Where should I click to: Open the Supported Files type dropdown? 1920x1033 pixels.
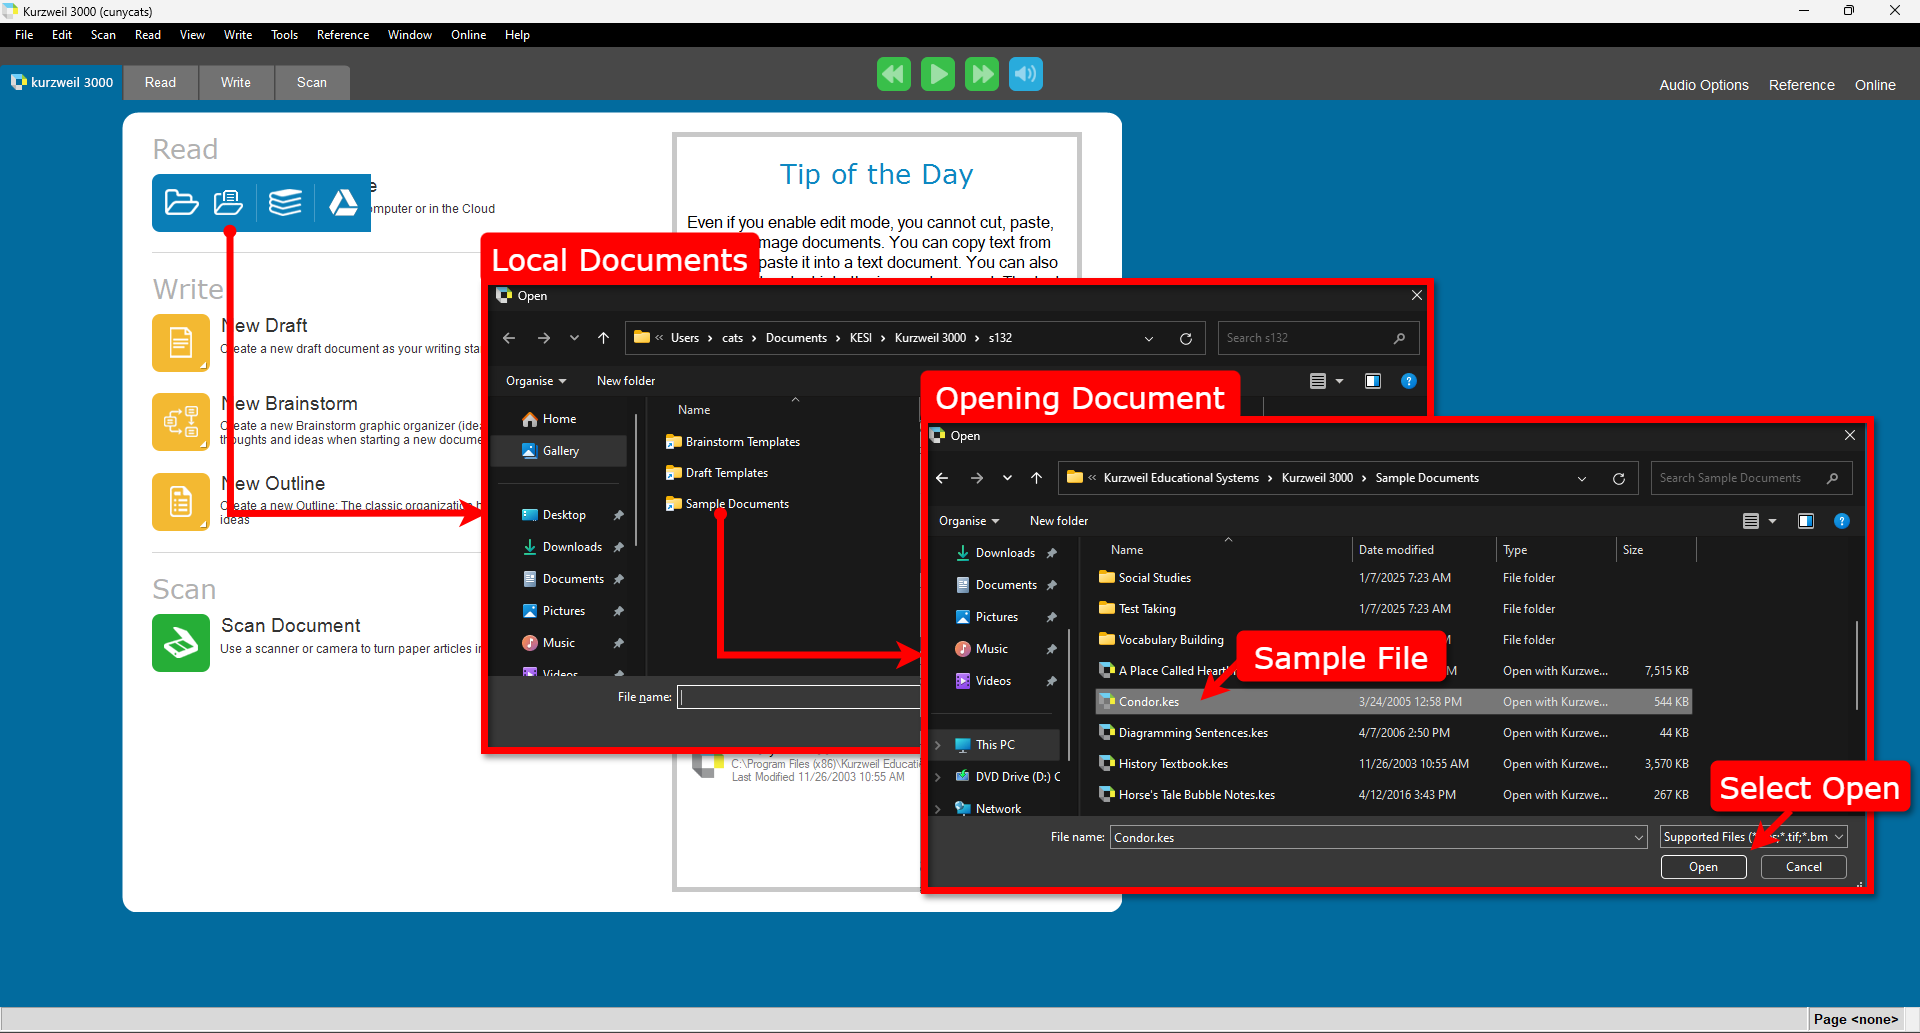click(1753, 837)
